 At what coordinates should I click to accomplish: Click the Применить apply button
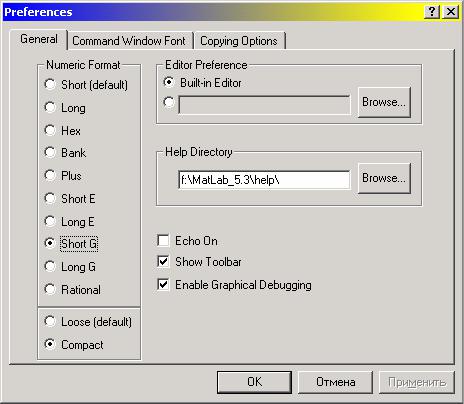[x=417, y=382]
